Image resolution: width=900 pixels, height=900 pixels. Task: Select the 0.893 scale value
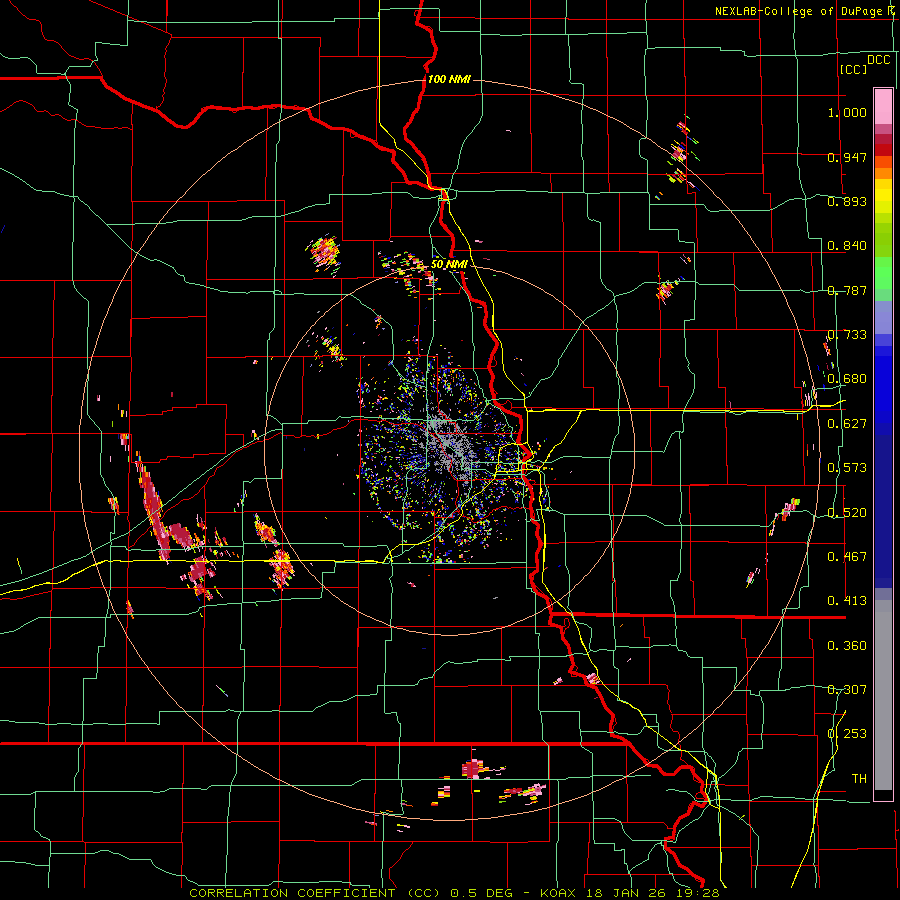(x=847, y=201)
